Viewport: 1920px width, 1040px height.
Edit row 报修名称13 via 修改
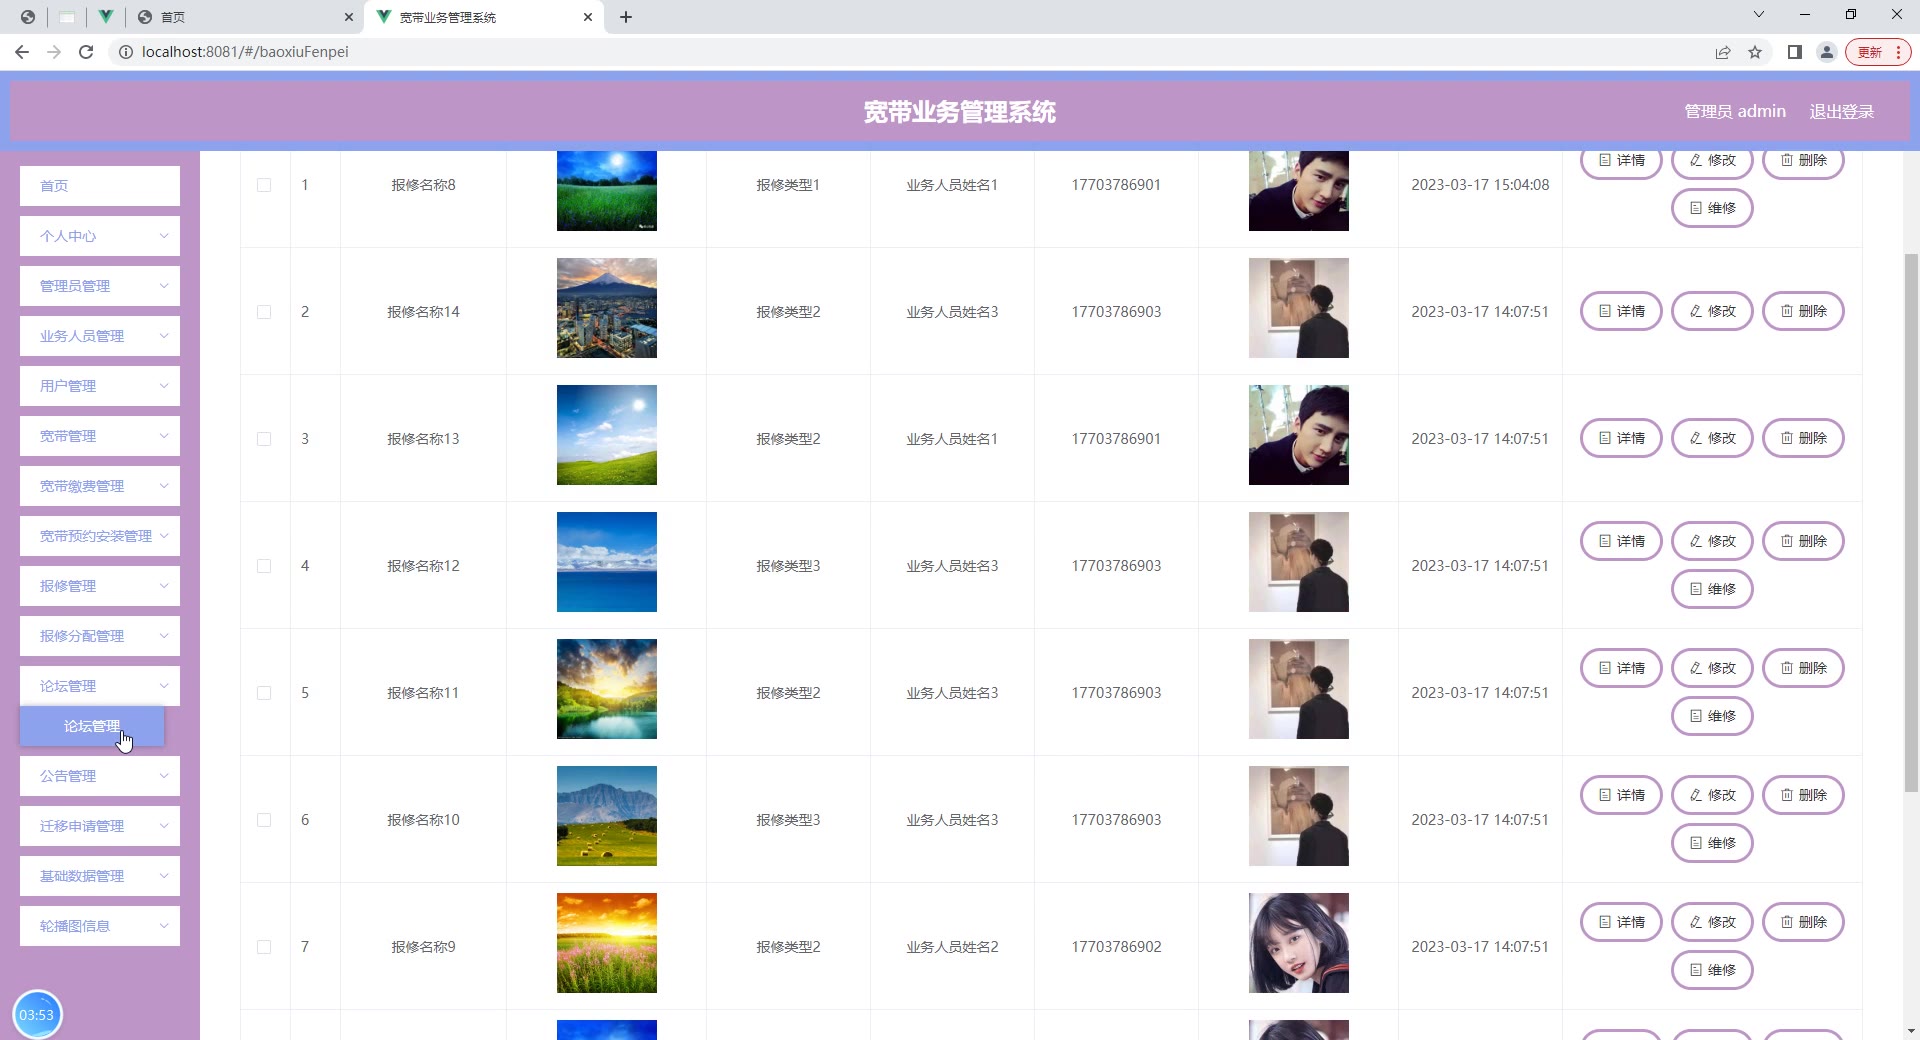(1712, 438)
